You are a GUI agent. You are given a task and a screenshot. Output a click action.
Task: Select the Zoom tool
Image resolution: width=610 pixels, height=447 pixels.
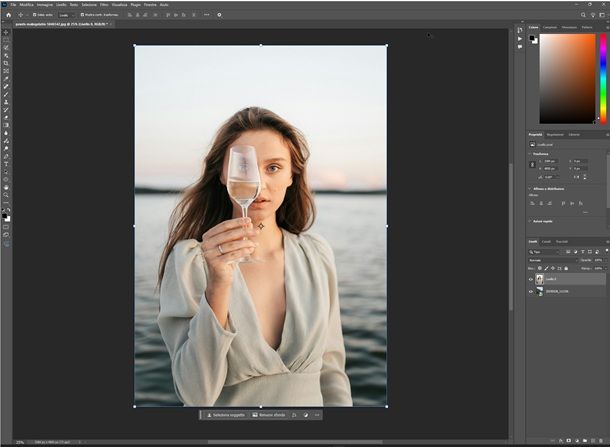tap(6, 195)
